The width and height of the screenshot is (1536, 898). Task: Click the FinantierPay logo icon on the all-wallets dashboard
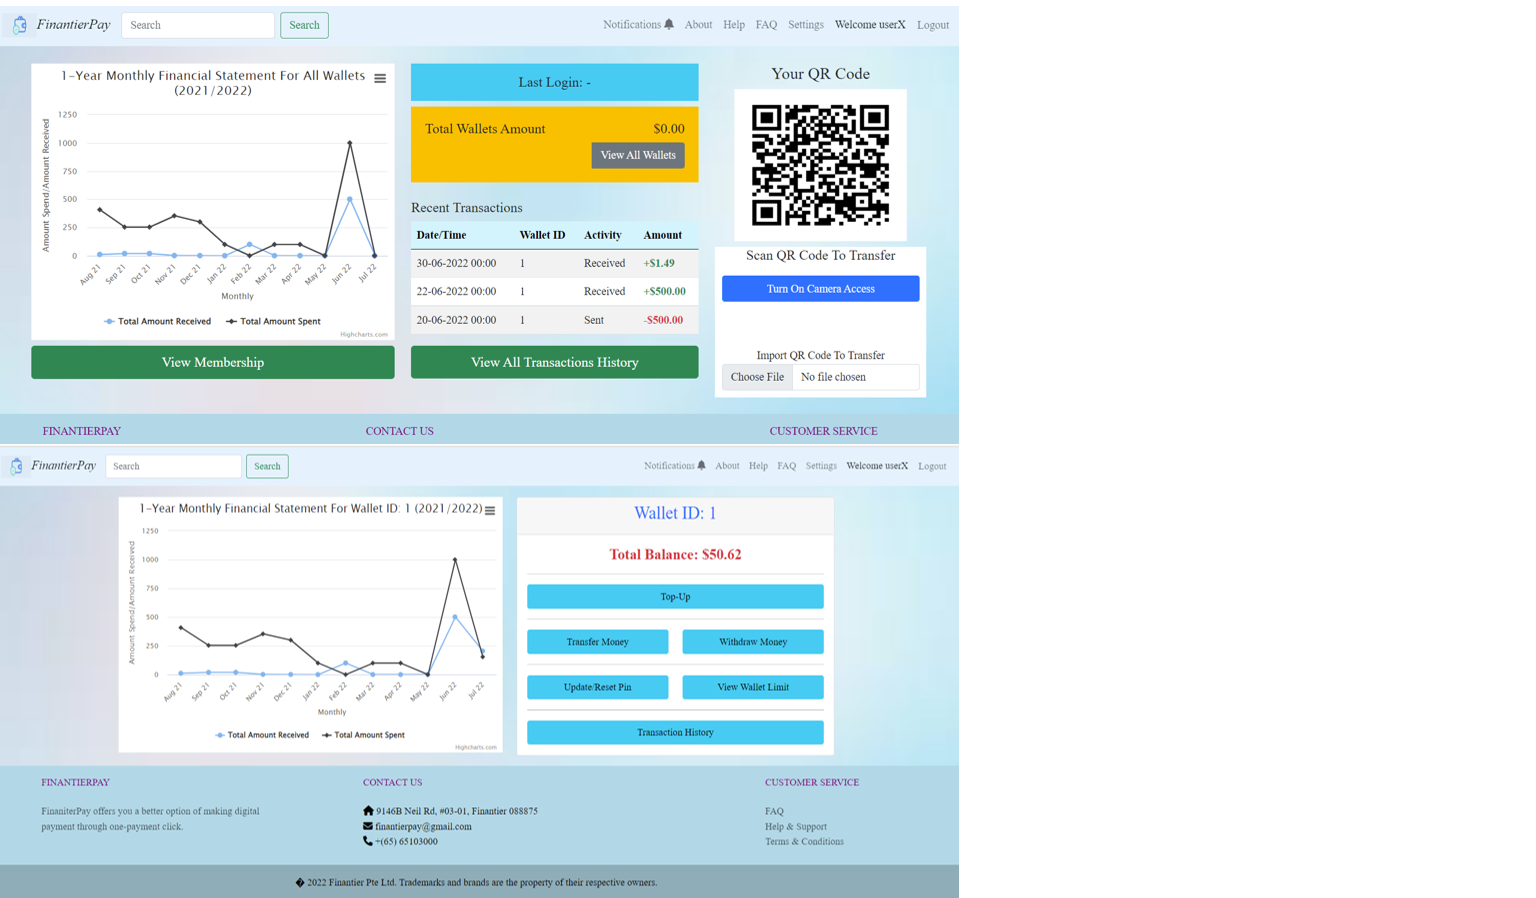tap(19, 25)
